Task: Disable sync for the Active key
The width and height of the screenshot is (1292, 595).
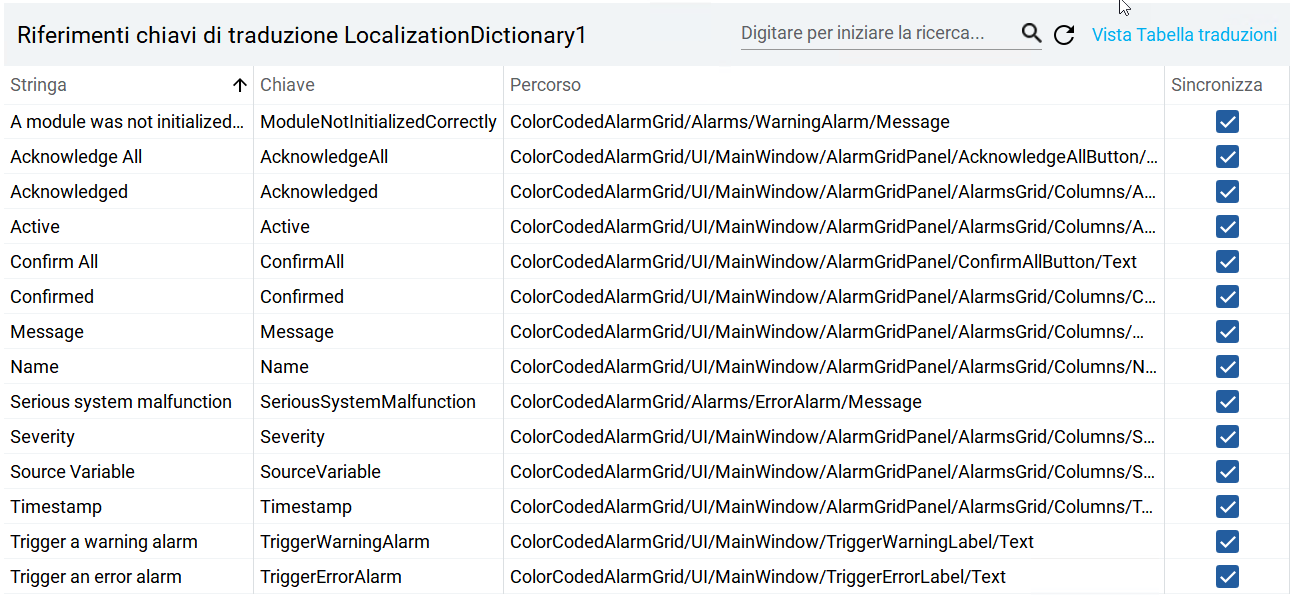Action: point(1226,226)
